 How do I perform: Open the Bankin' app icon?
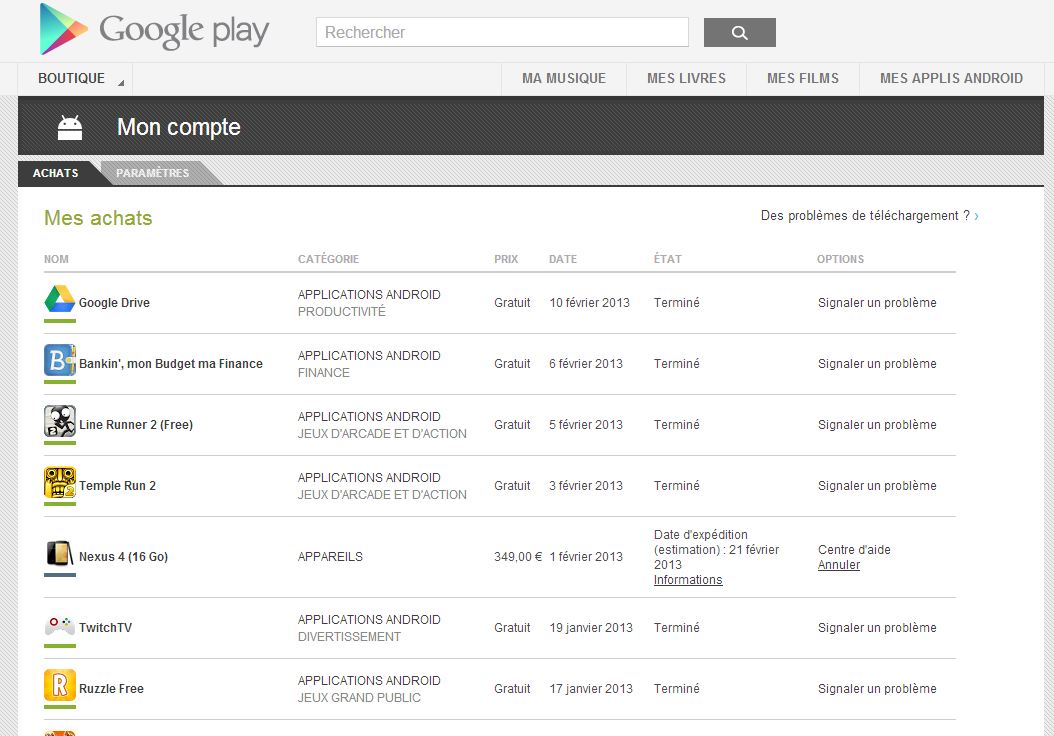click(60, 360)
